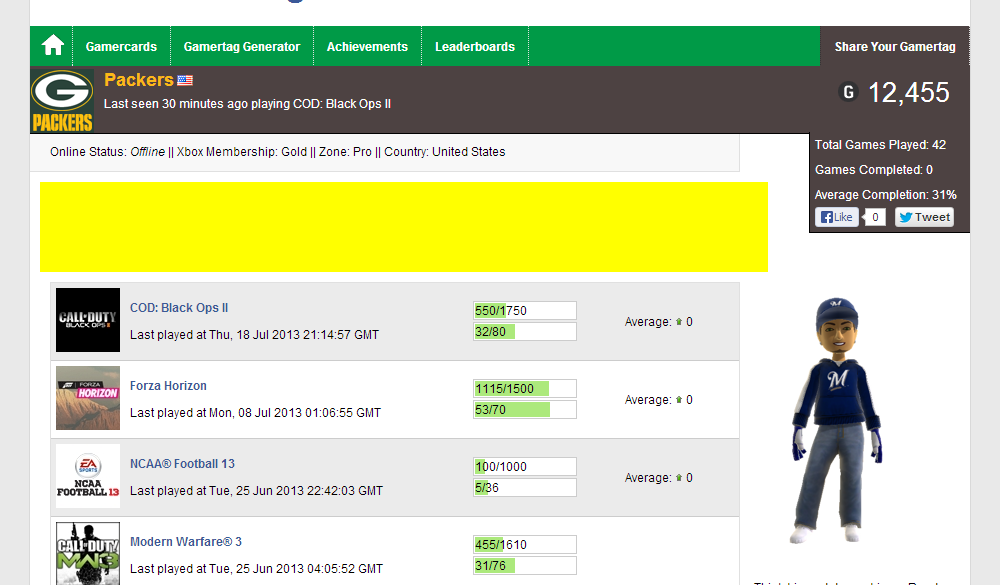Click the Forza Horizon cover image

coord(88,398)
